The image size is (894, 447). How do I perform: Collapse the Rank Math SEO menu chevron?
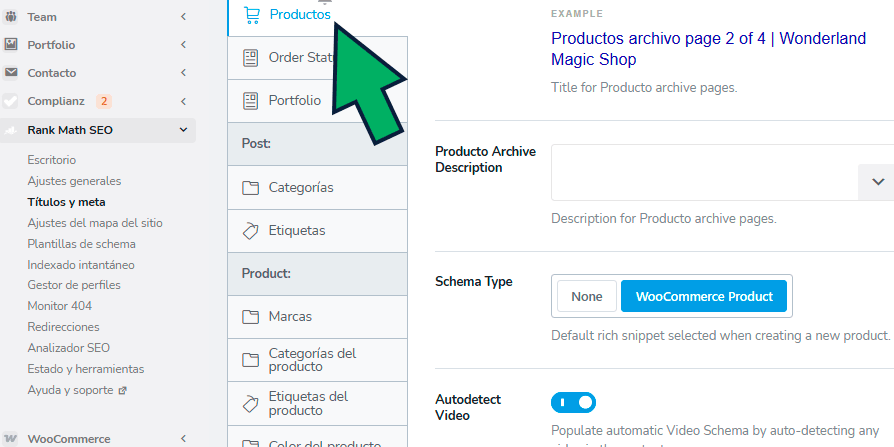click(184, 130)
